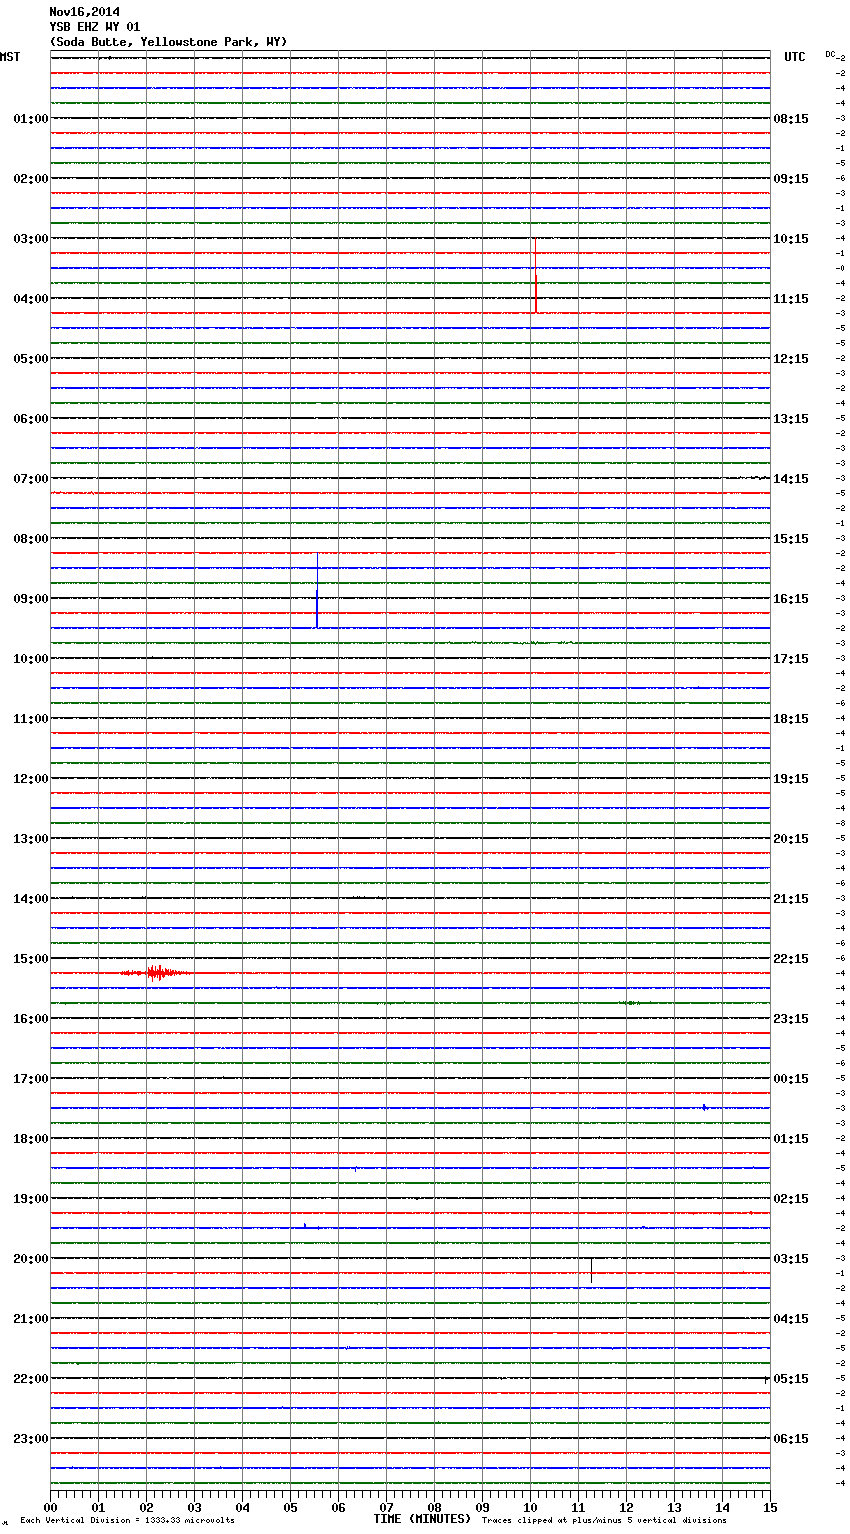
Task: Click the 08:15 UTC time label
Action: click(x=791, y=119)
